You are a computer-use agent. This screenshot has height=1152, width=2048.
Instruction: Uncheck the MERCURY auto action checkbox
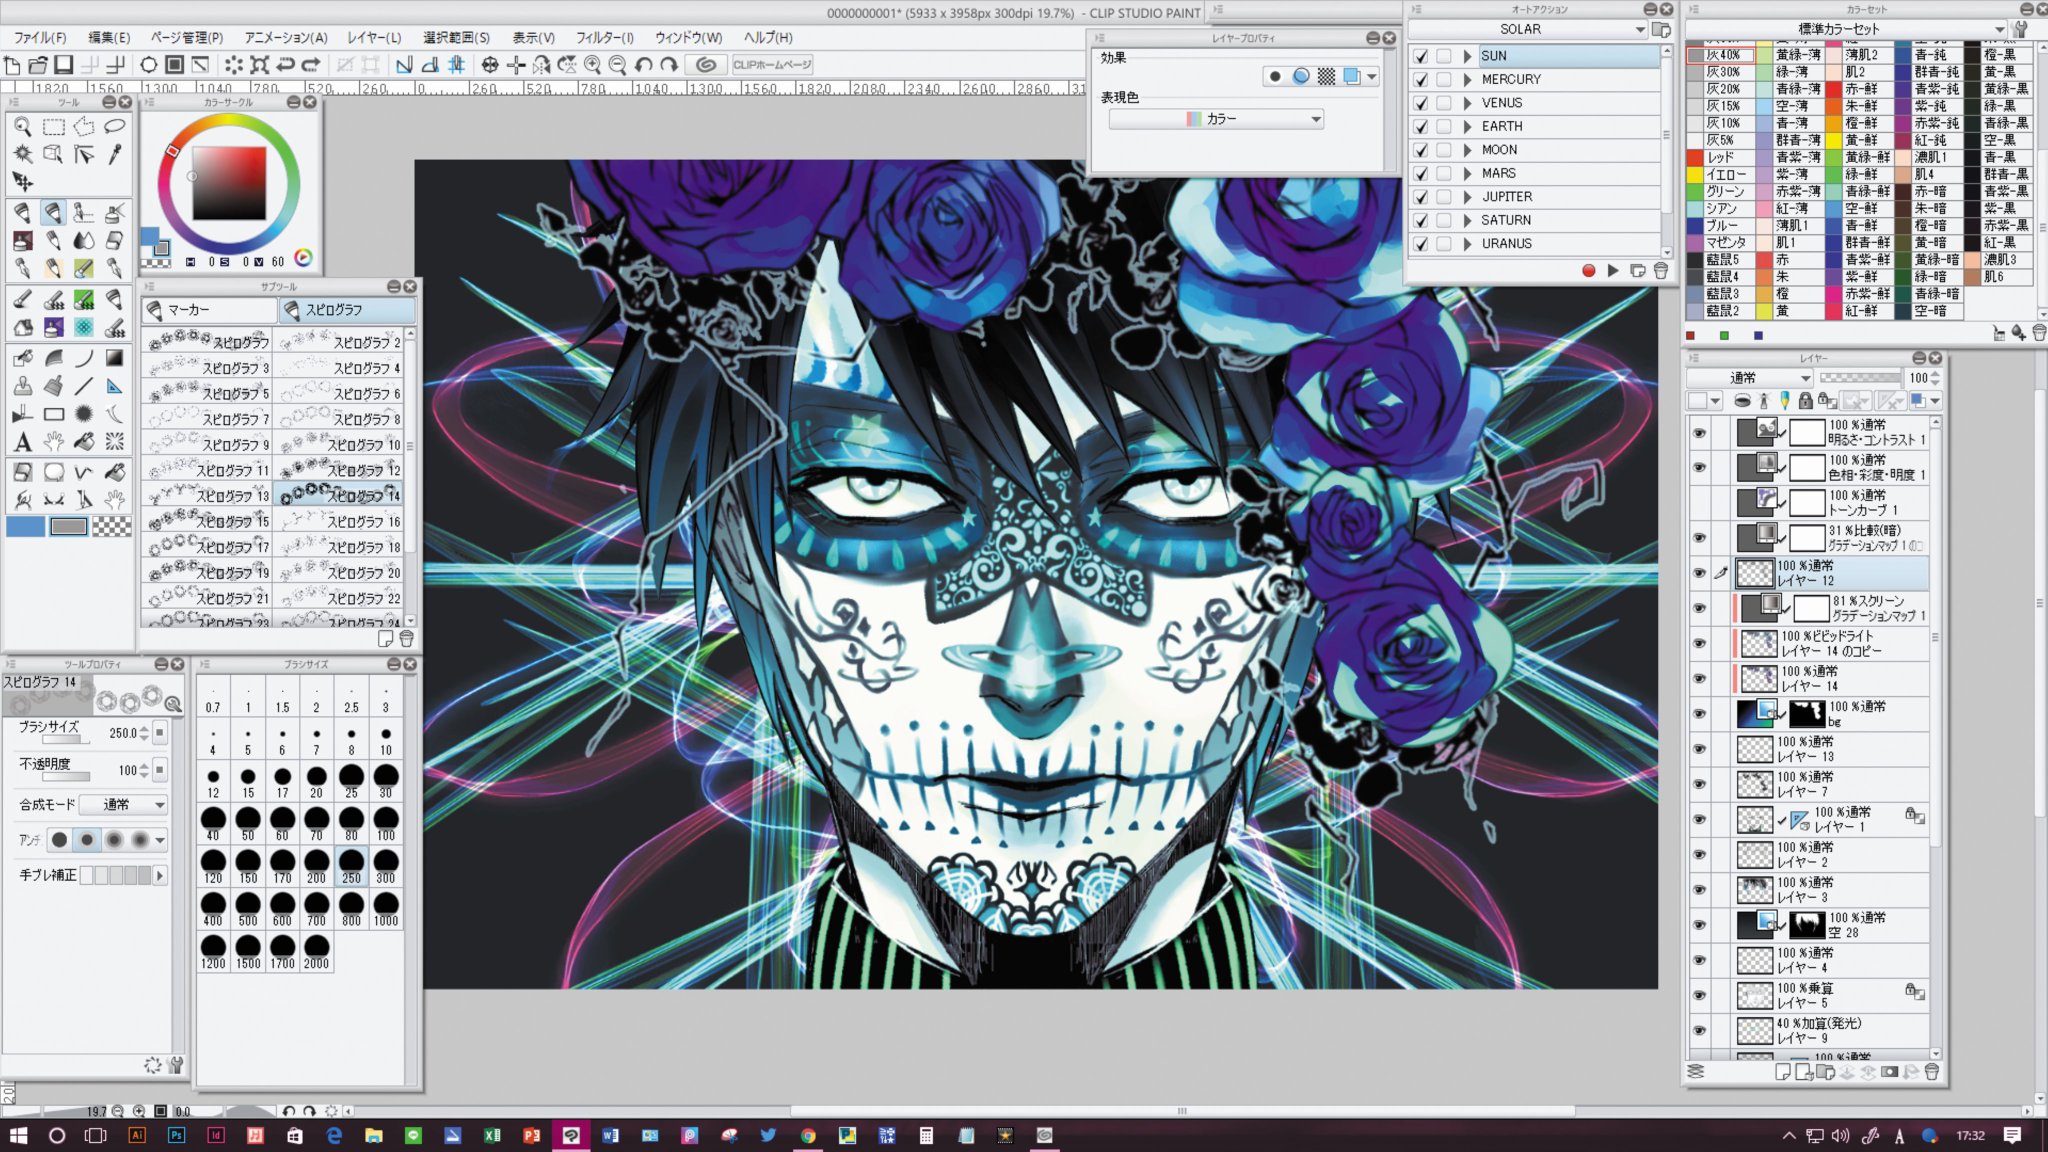tap(1421, 80)
